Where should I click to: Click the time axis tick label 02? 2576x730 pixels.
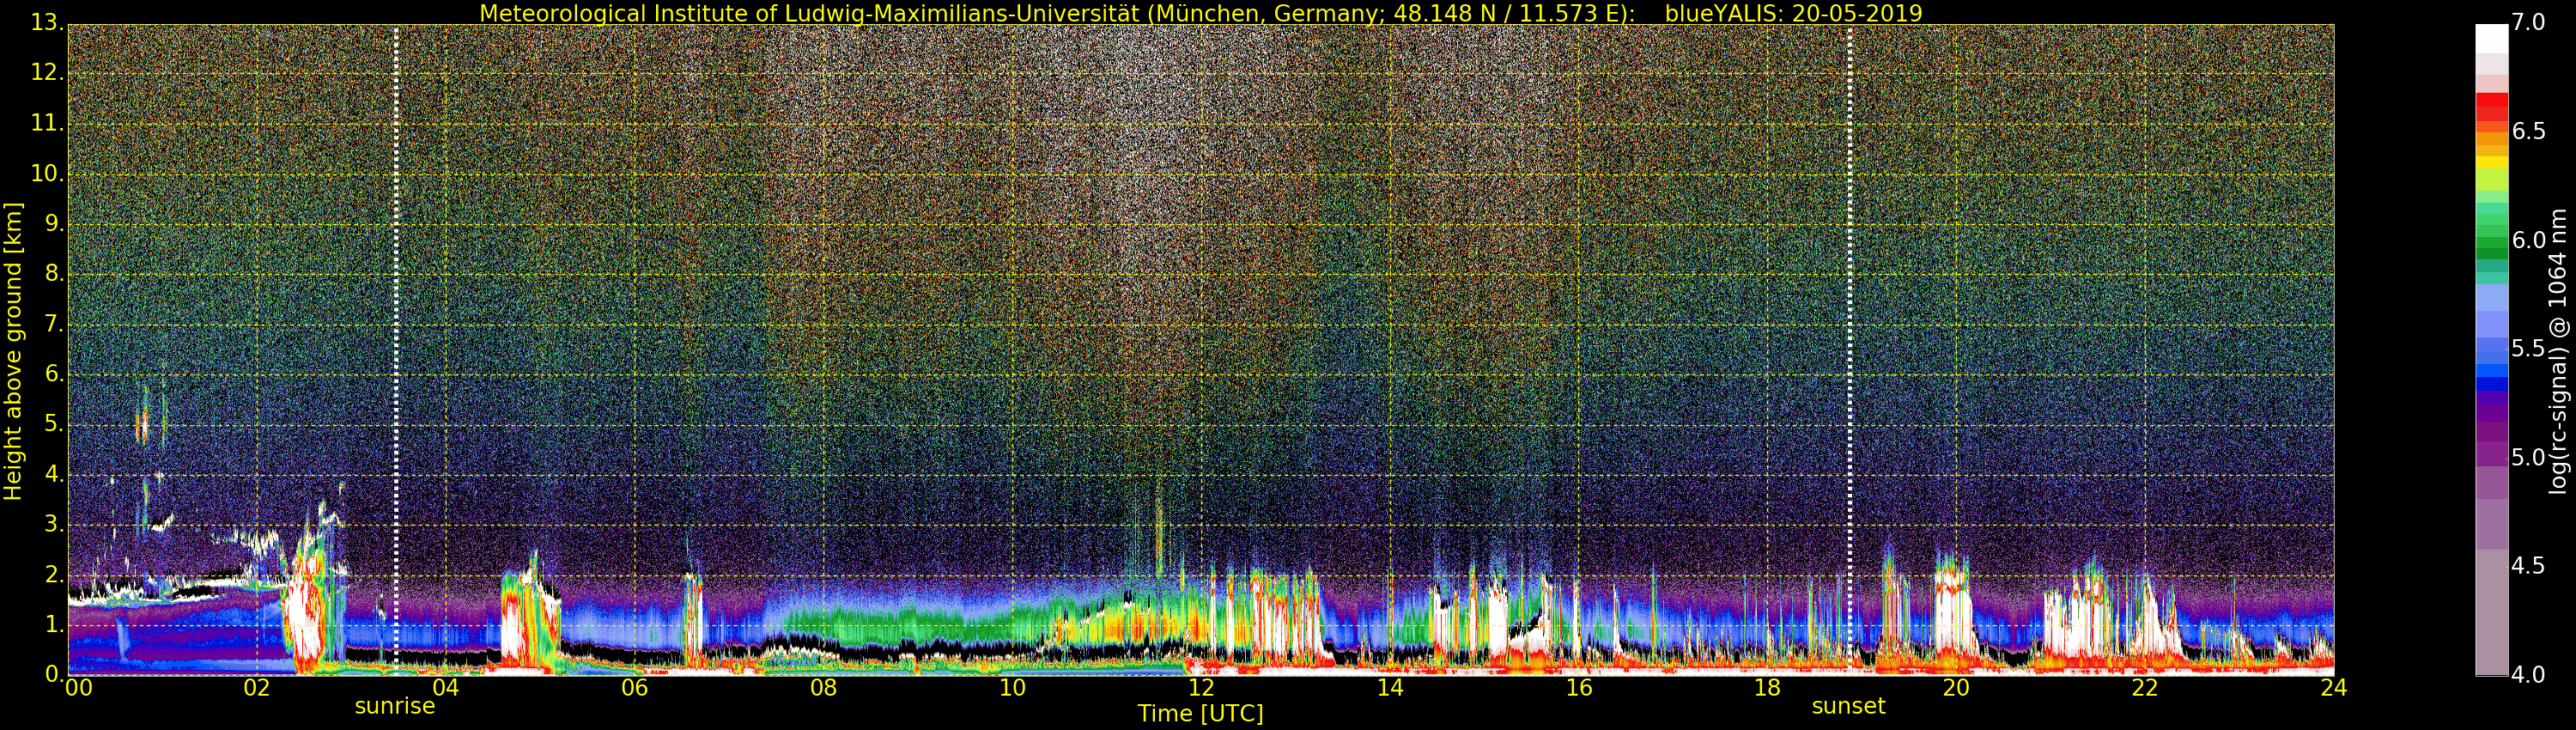pyautogui.click(x=256, y=687)
